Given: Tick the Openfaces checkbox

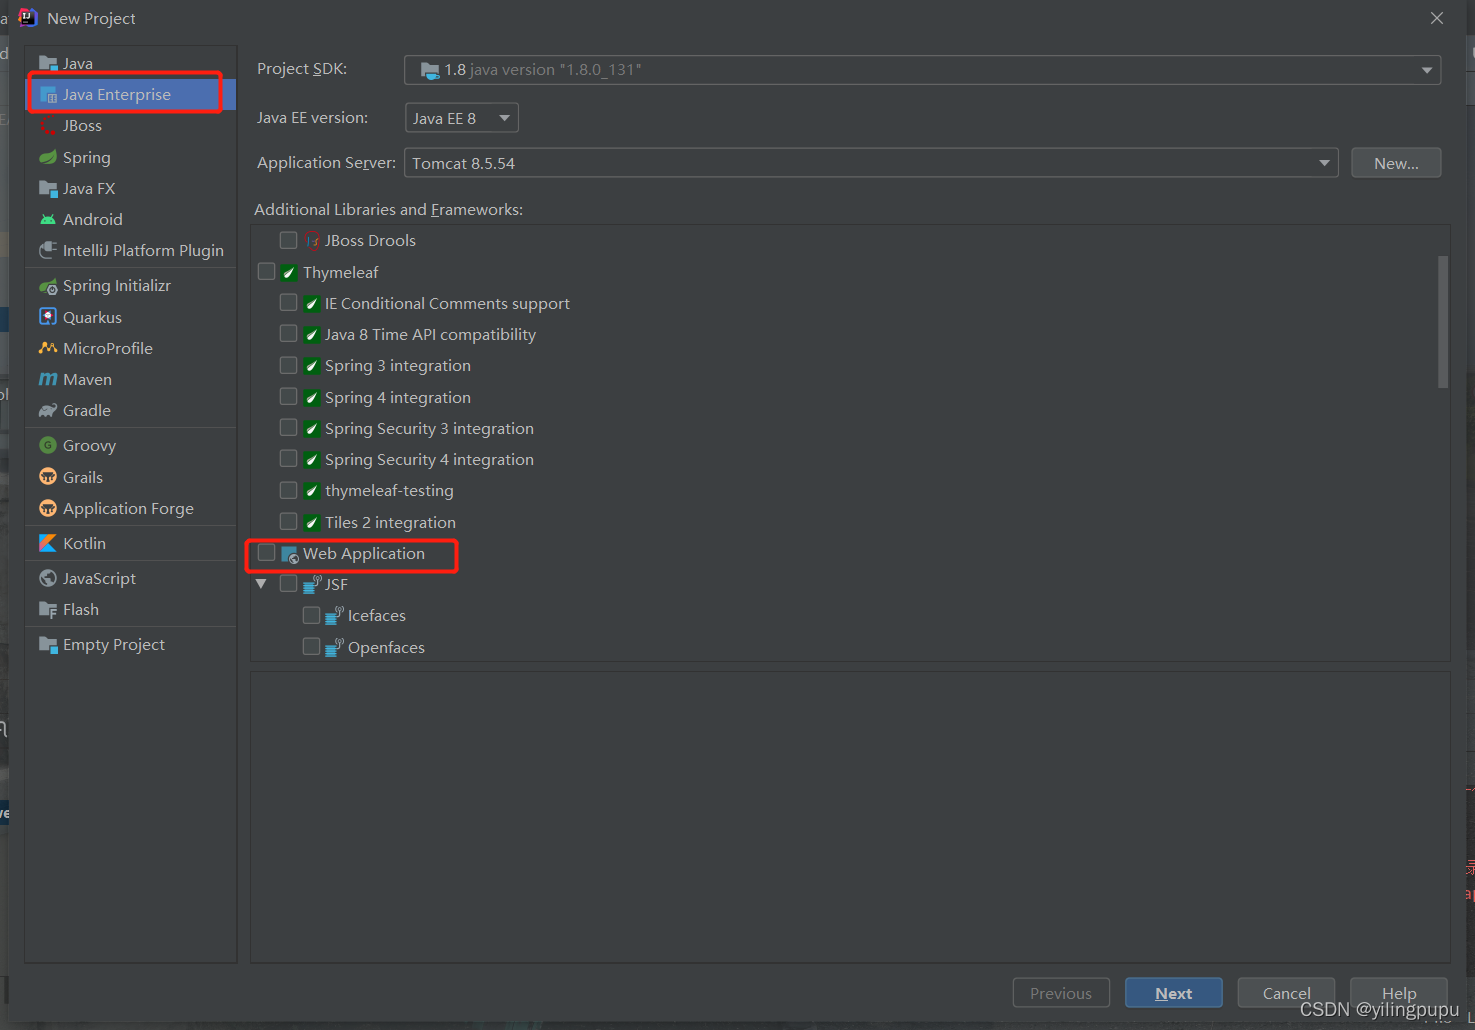Looking at the screenshot, I should tap(312, 646).
